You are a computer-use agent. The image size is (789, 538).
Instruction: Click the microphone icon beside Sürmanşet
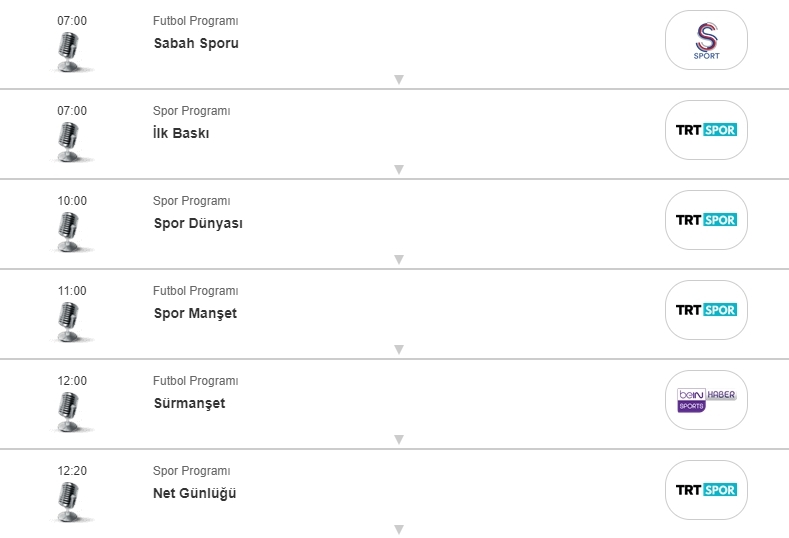[69, 411]
